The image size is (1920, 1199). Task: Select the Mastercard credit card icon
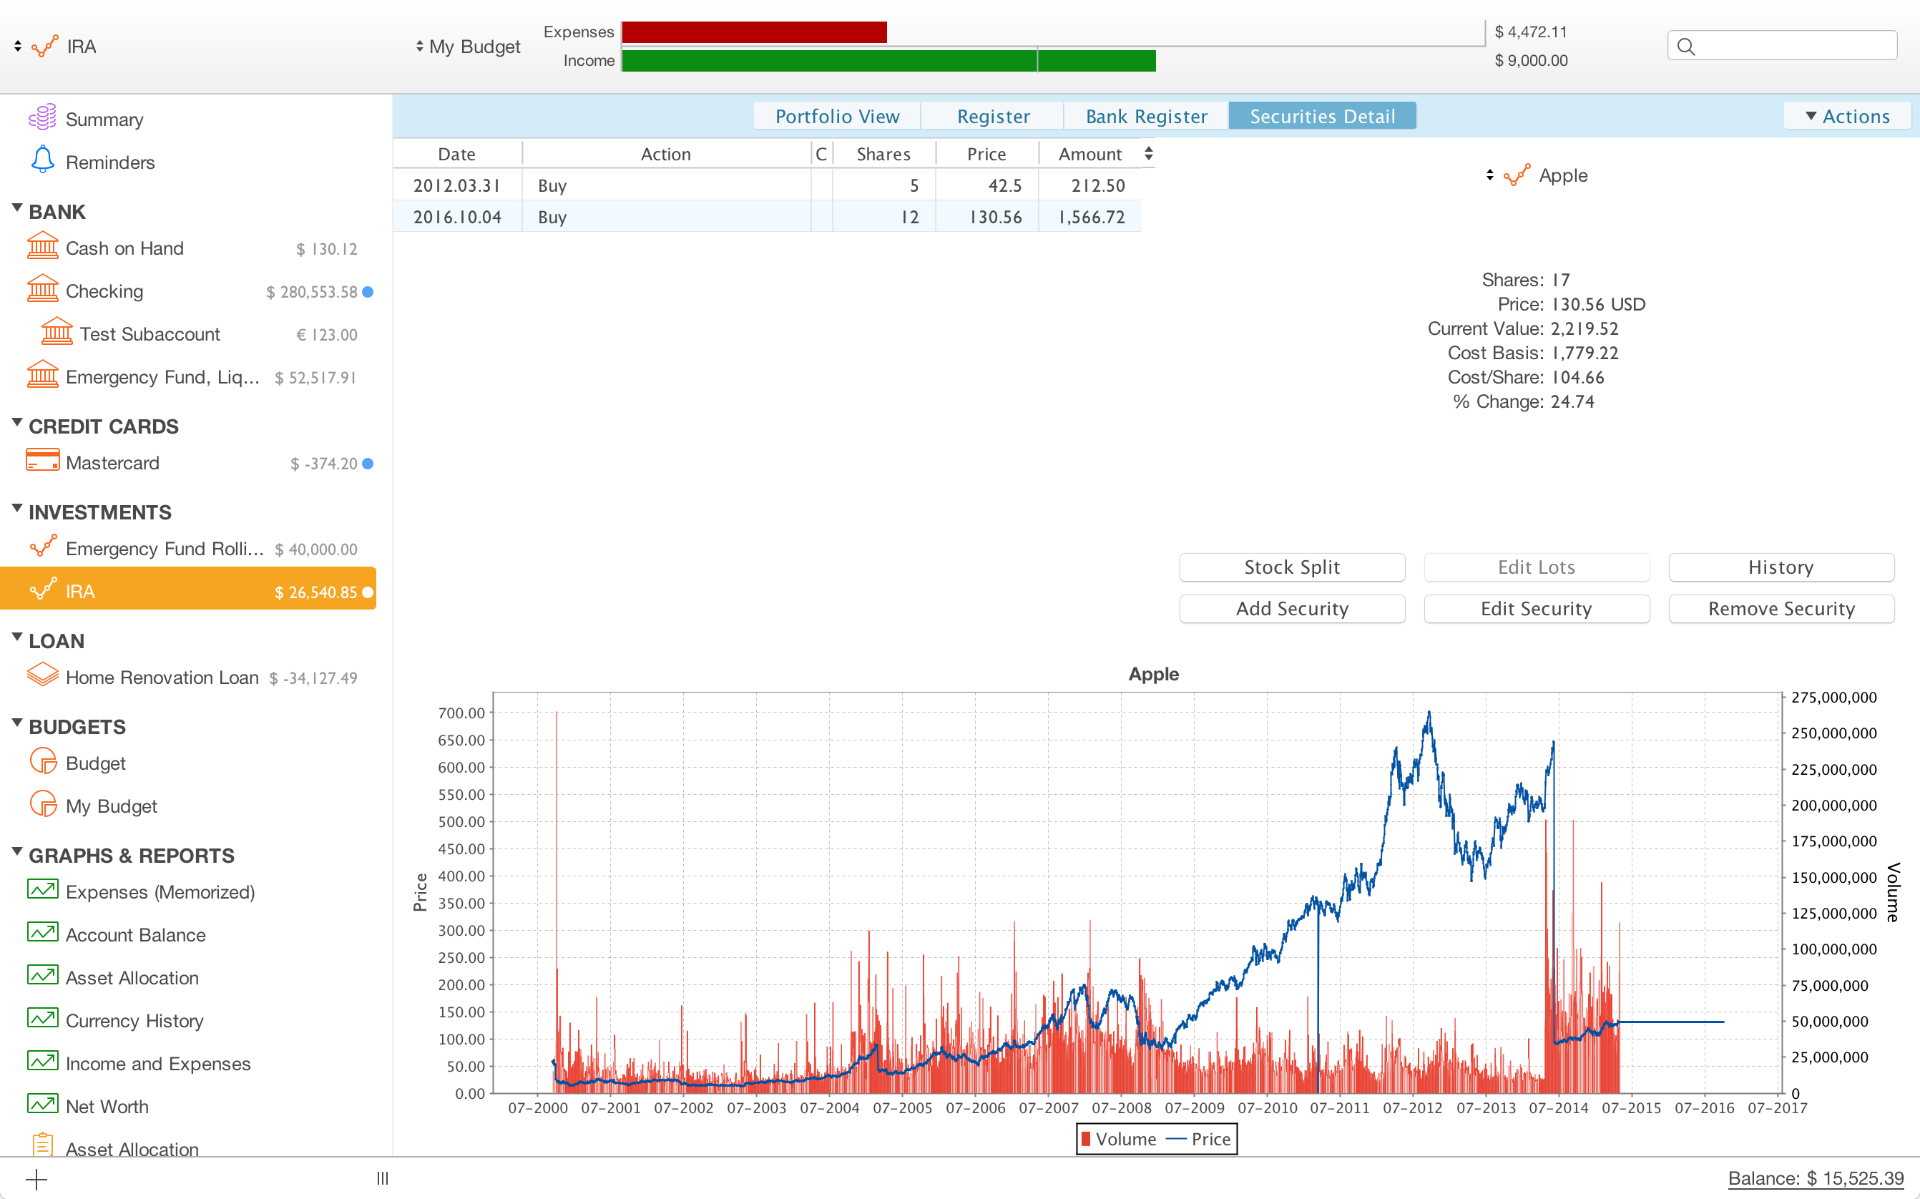(x=42, y=461)
